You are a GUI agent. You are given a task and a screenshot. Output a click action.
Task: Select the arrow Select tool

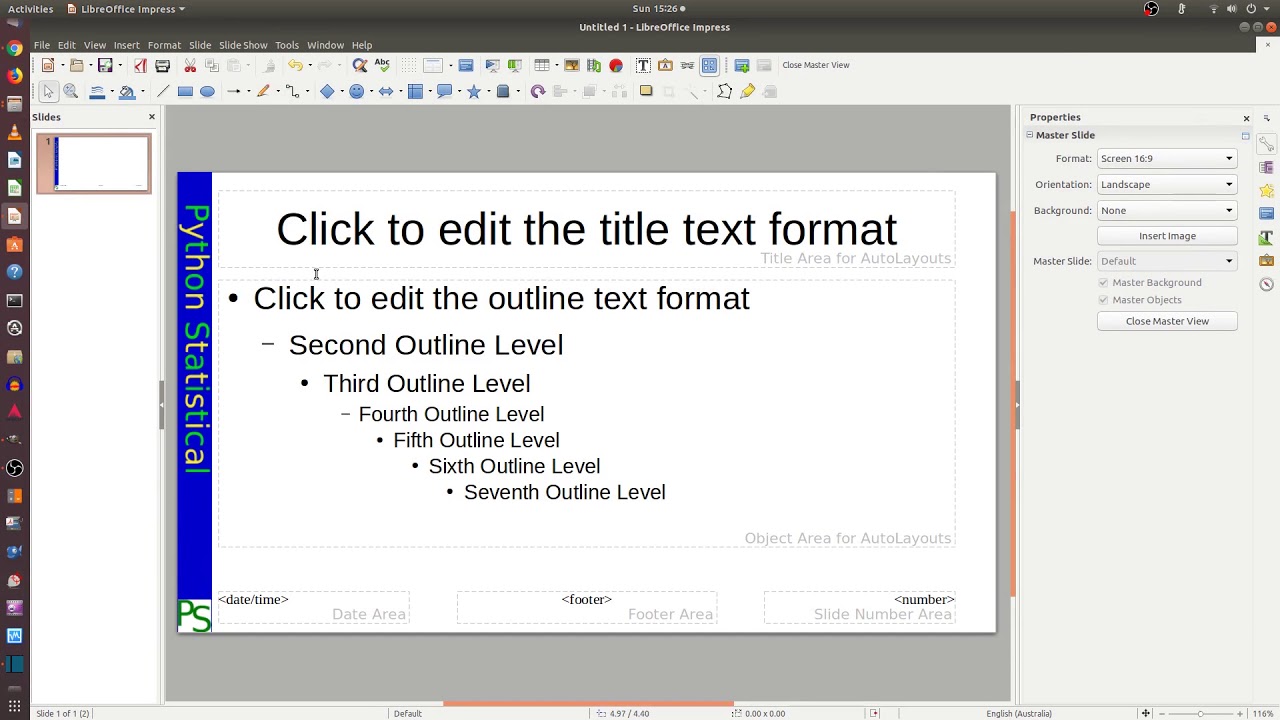pyautogui.click(x=48, y=91)
